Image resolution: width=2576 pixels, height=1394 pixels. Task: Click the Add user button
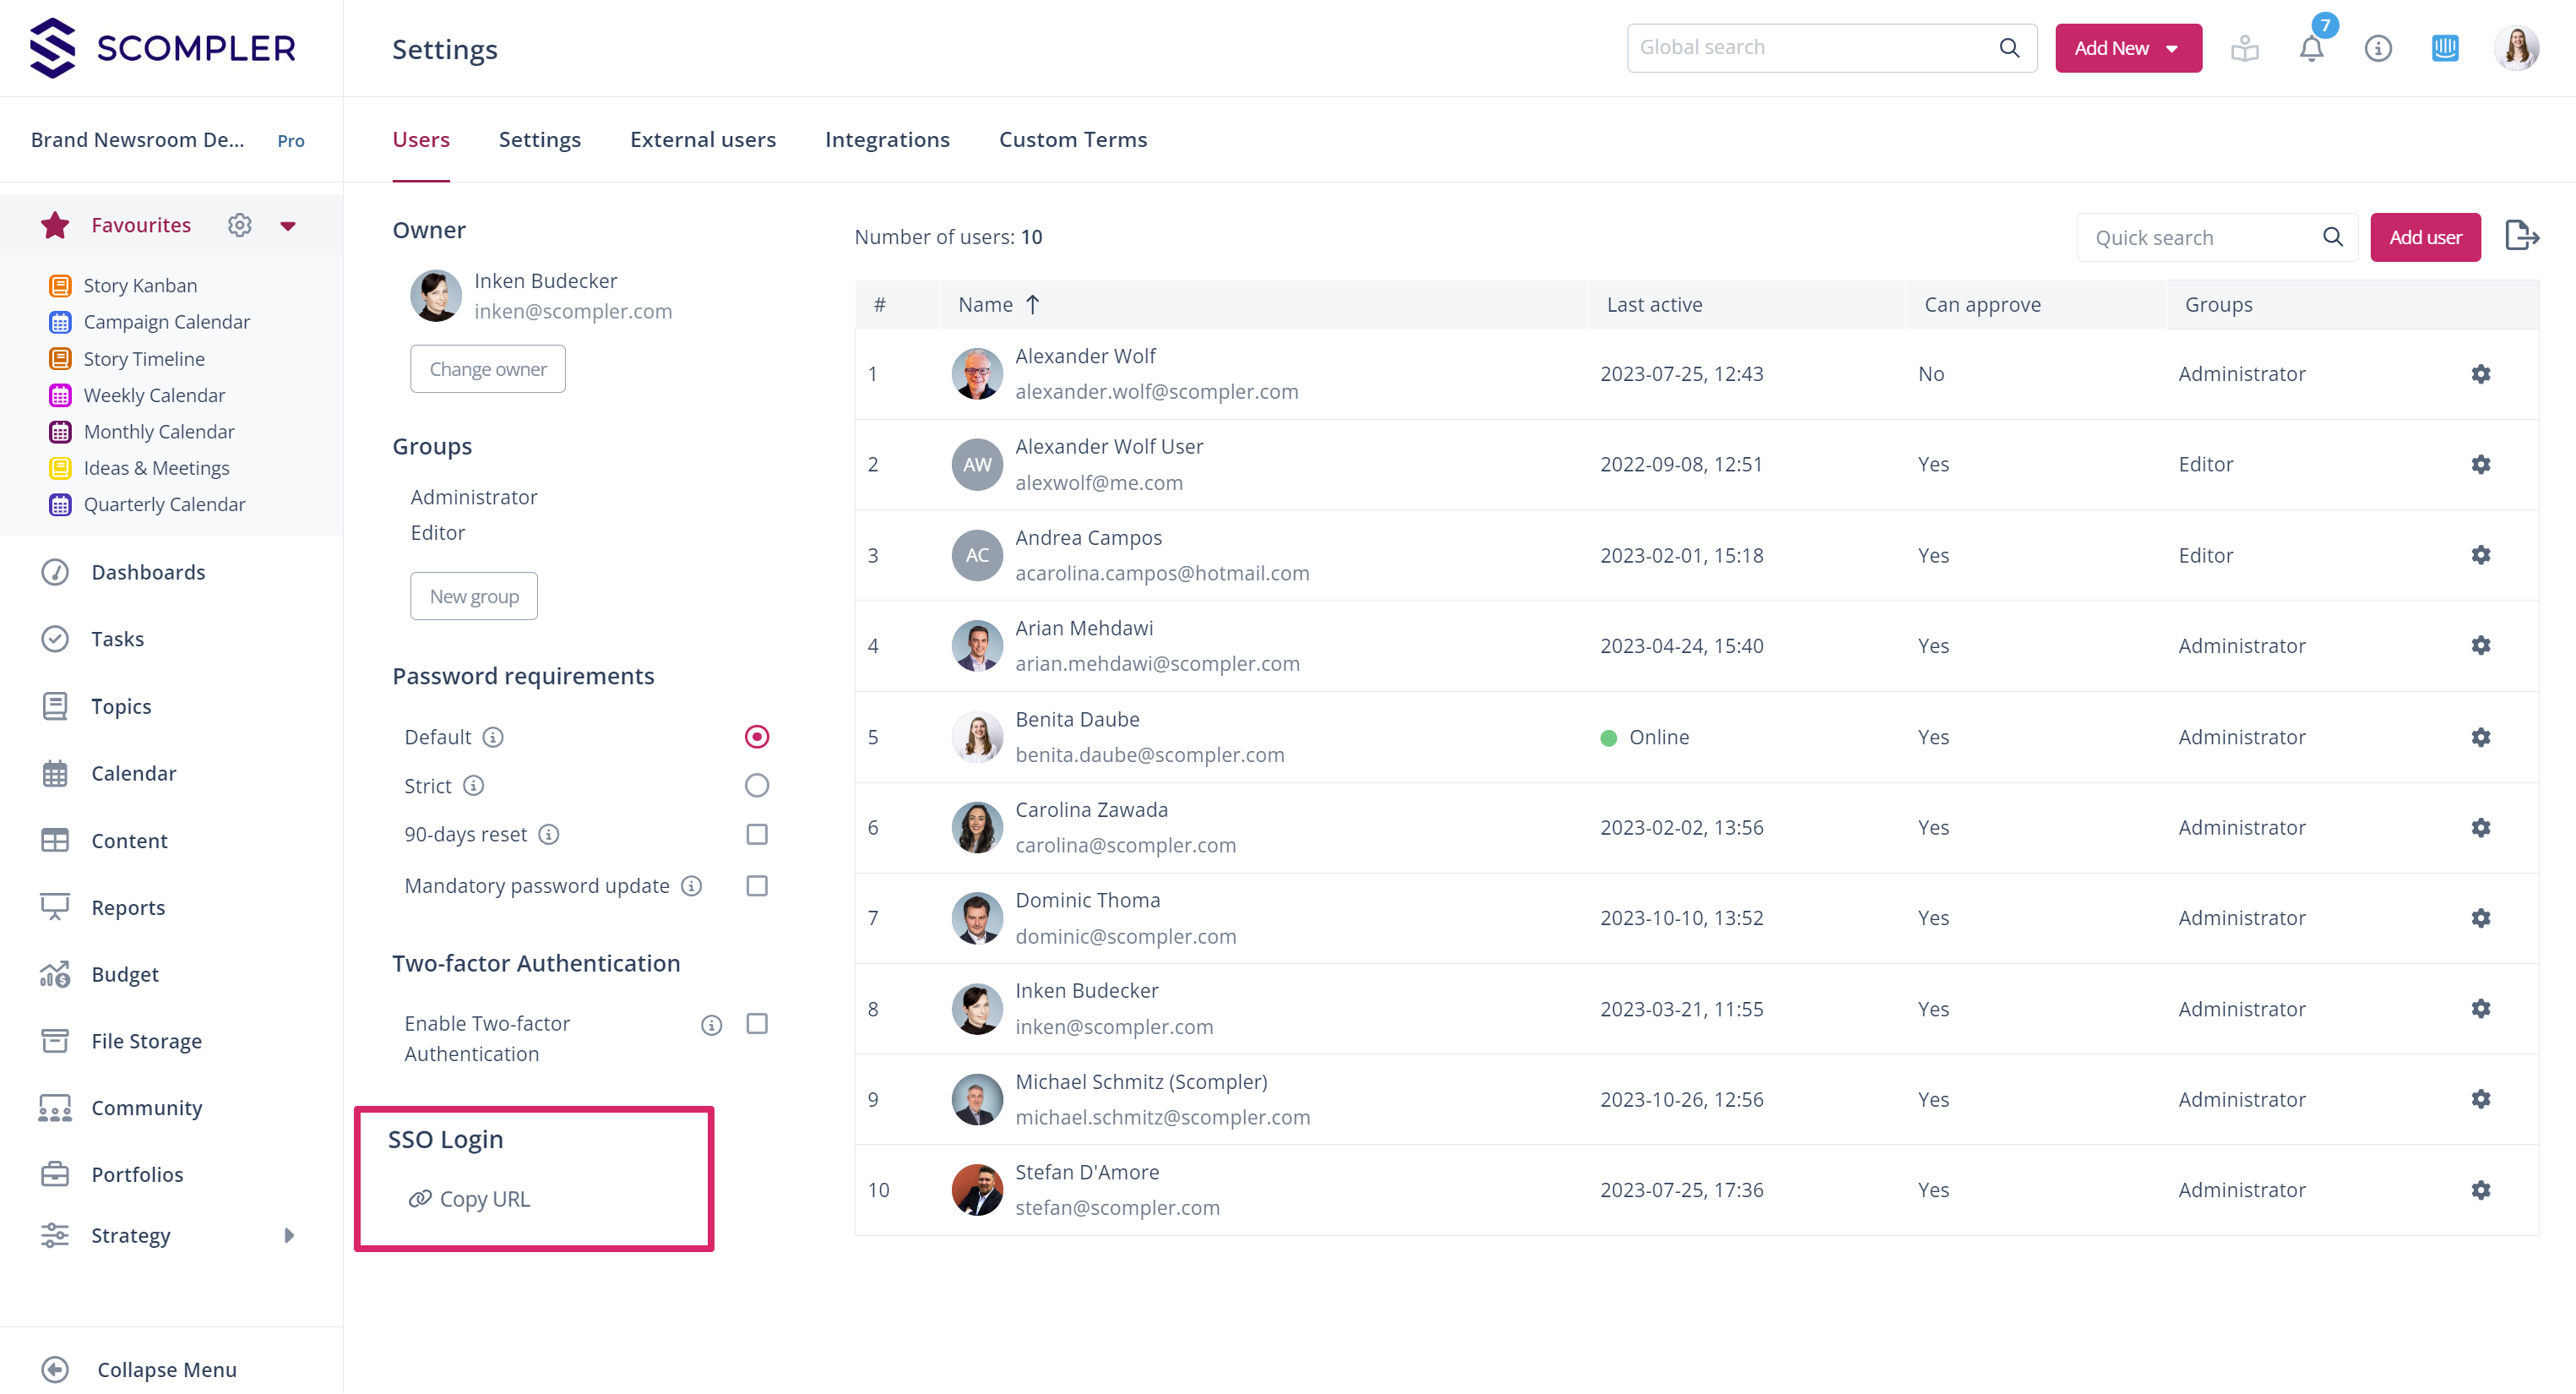[2424, 237]
